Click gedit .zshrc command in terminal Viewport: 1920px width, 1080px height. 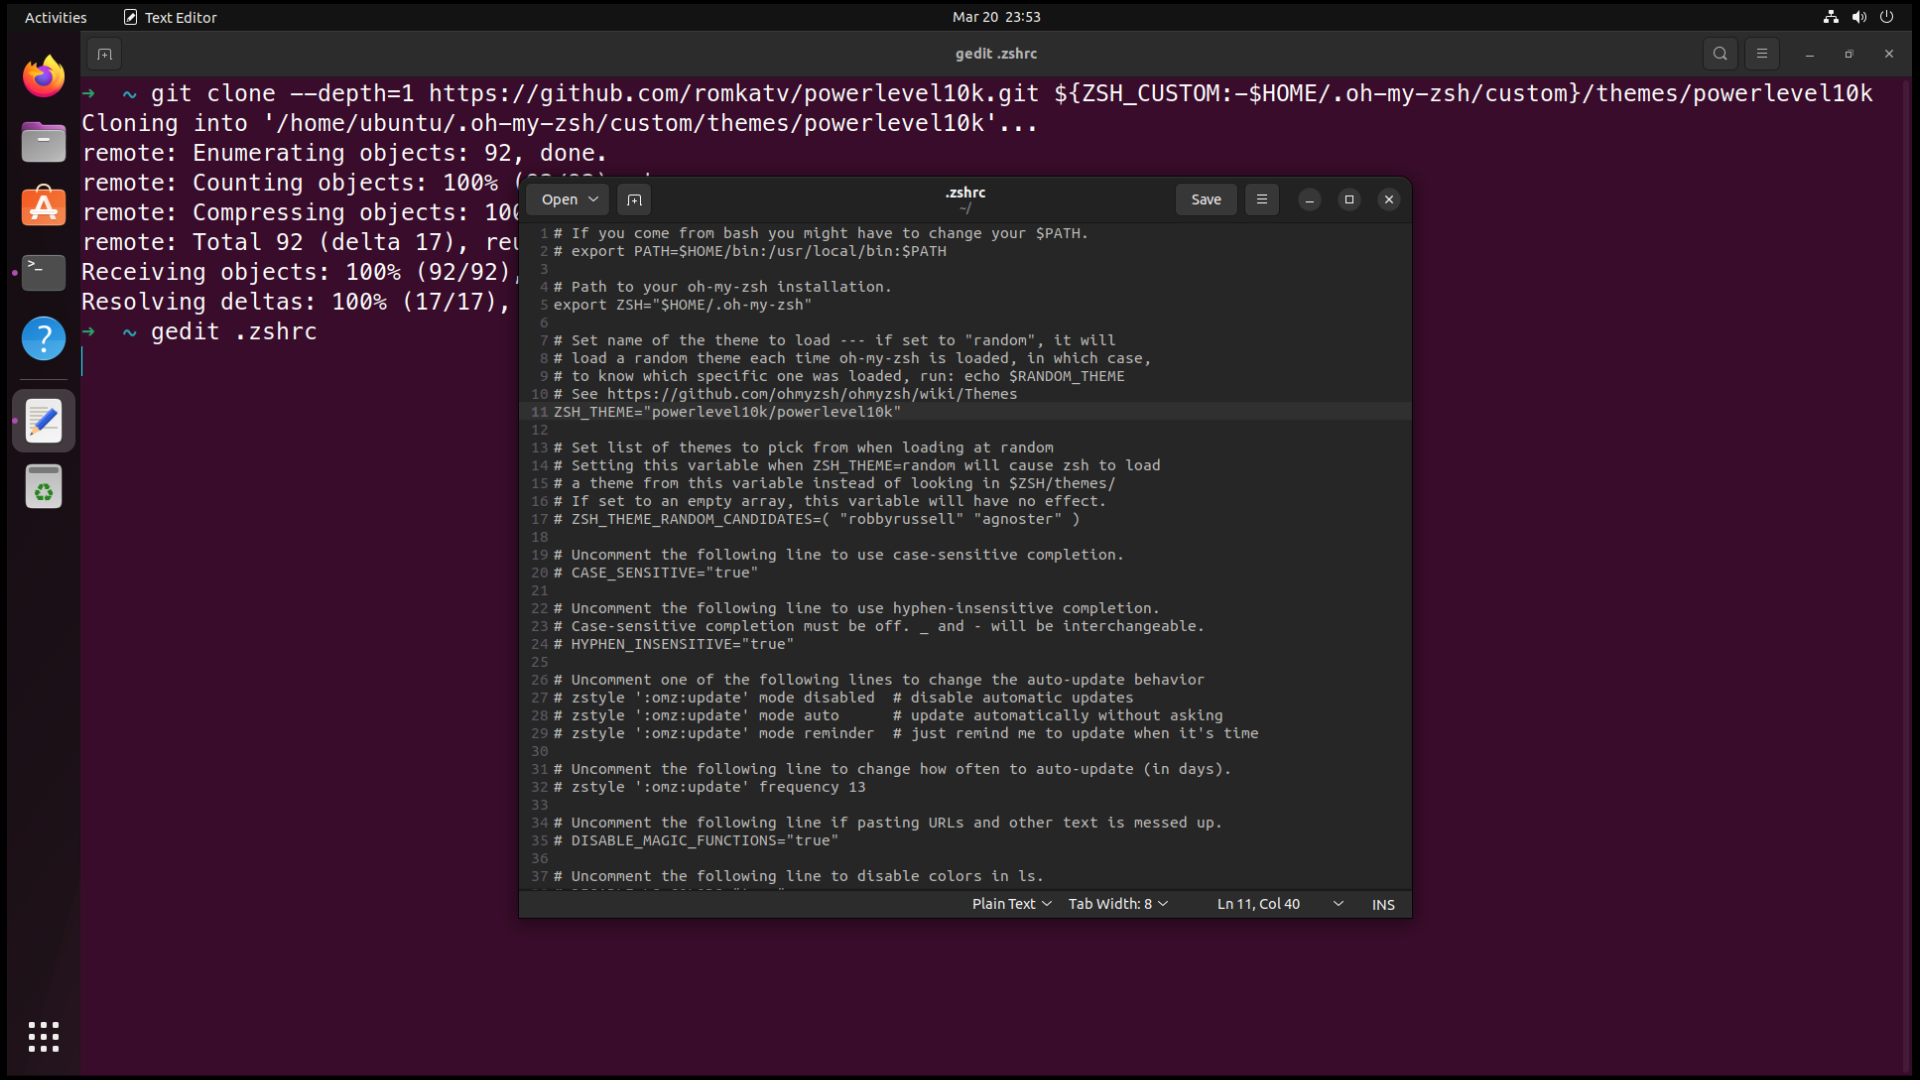click(x=234, y=332)
